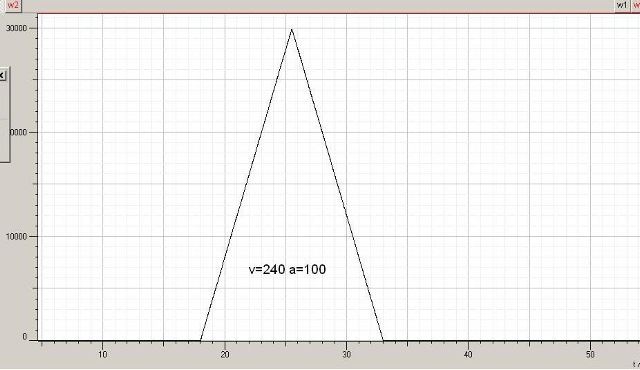640x370 pixels.
Task: Close the side panel with the x button
Action: point(2,75)
